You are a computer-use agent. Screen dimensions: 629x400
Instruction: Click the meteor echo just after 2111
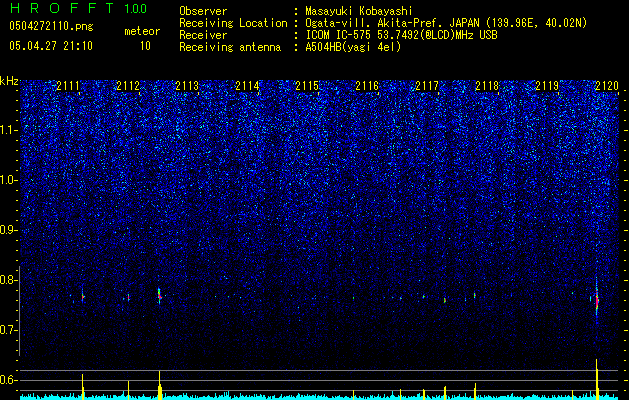[83, 297]
